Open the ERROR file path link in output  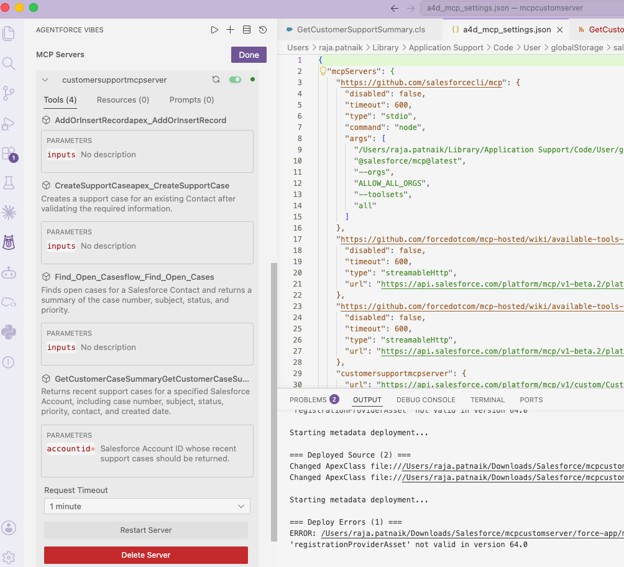click(472, 533)
